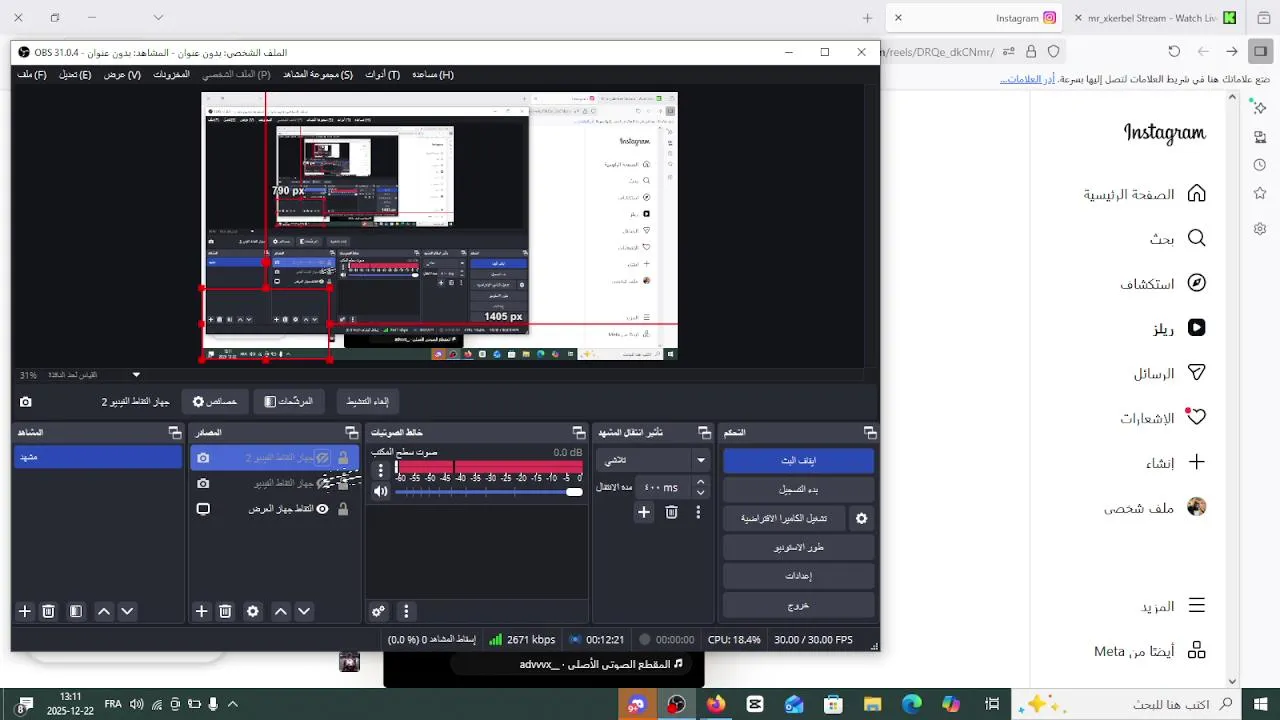Move source down in the Sources panel
Viewport: 1280px width, 720px height.
click(x=304, y=611)
